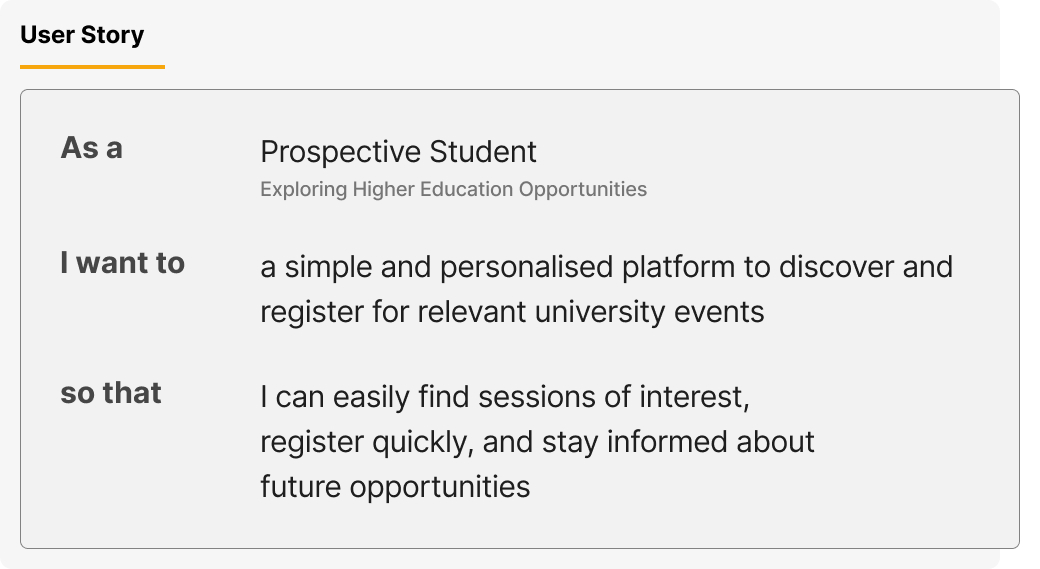Click the orange underline beneath User Story
The height and width of the screenshot is (569, 1040).
92,66
